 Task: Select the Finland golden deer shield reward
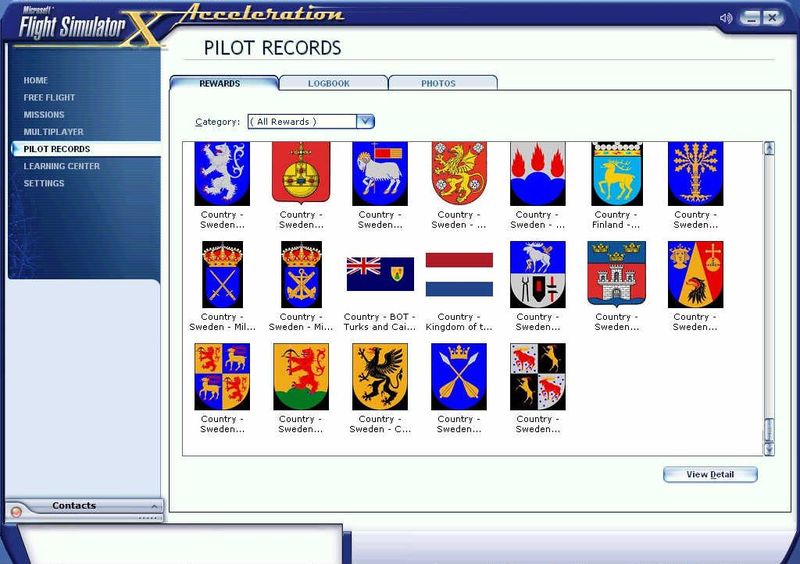pos(617,174)
